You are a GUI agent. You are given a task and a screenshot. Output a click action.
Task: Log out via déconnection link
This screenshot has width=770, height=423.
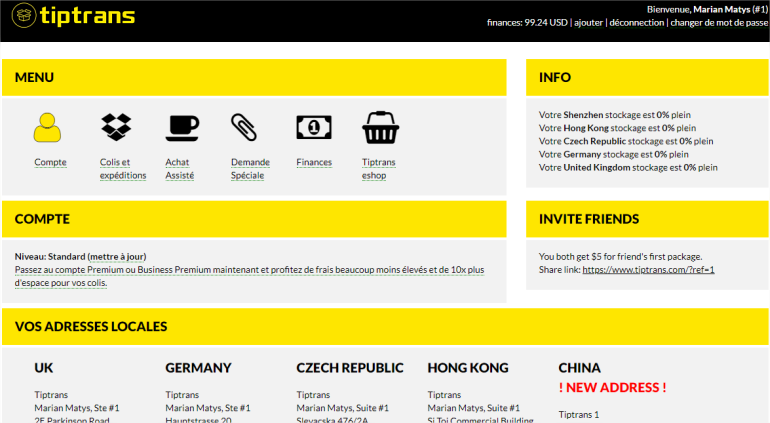[636, 23]
